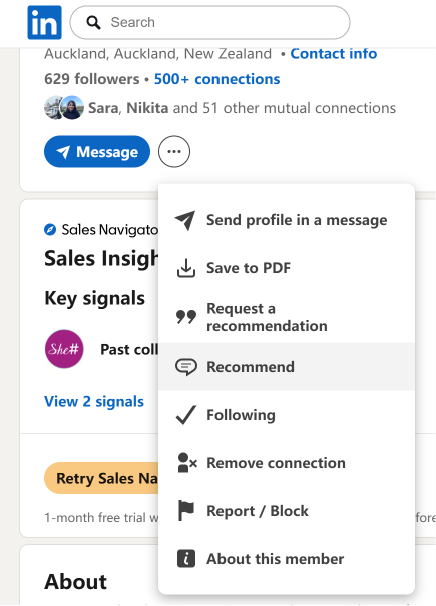
Task: Click the About section heading
Action: coord(75,582)
